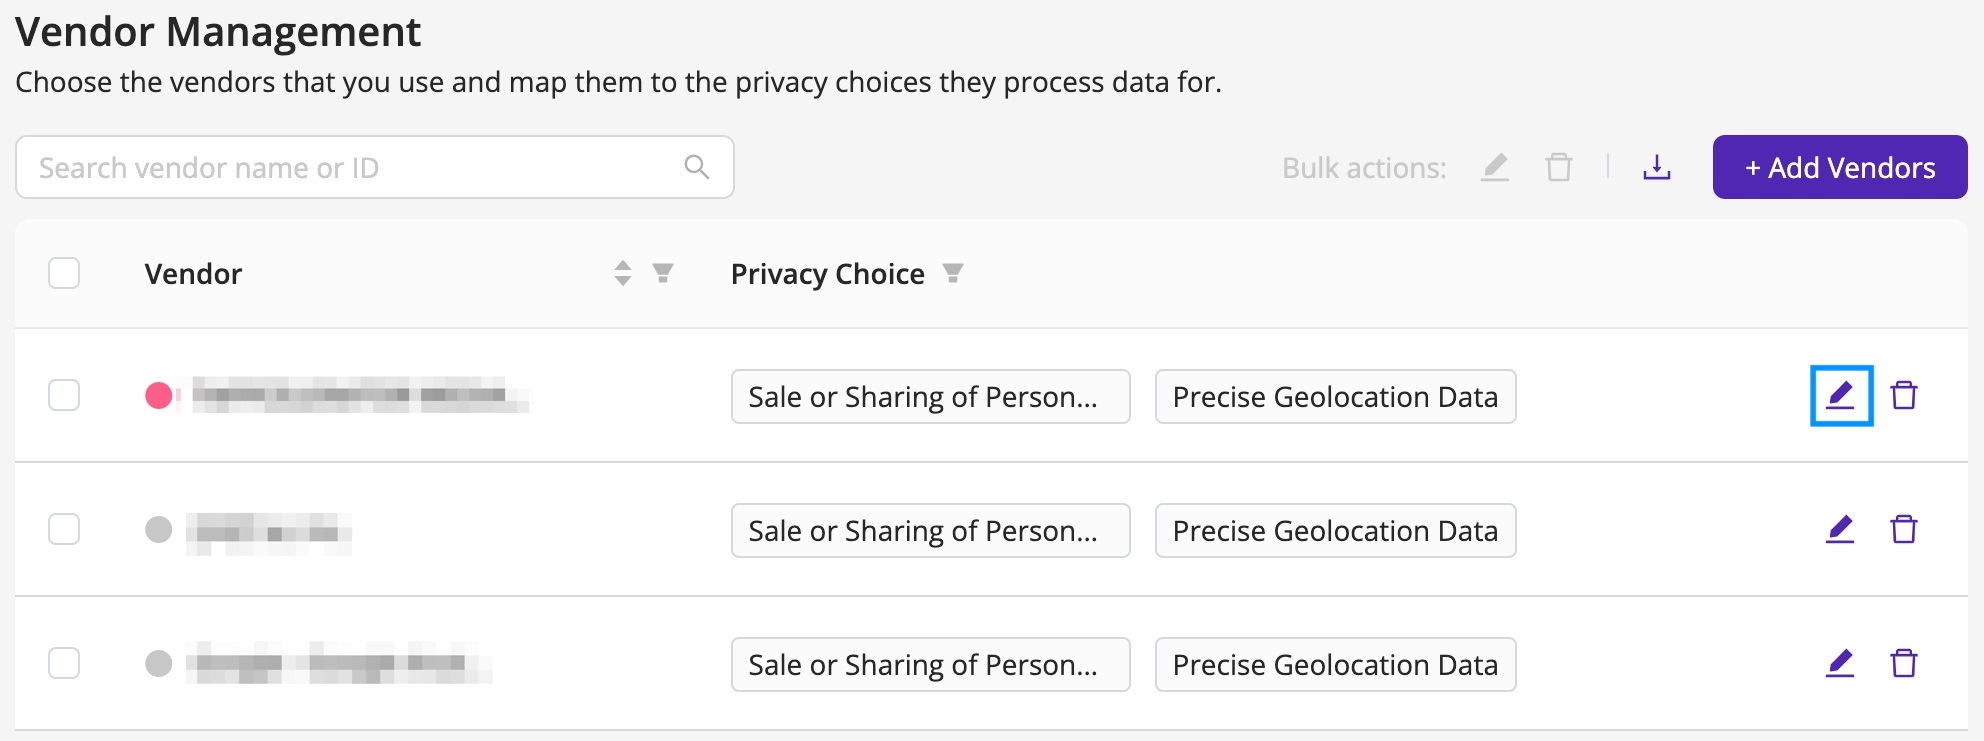This screenshot has height=741, width=1984.
Task: Select the Vendor column header
Action: tap(193, 273)
